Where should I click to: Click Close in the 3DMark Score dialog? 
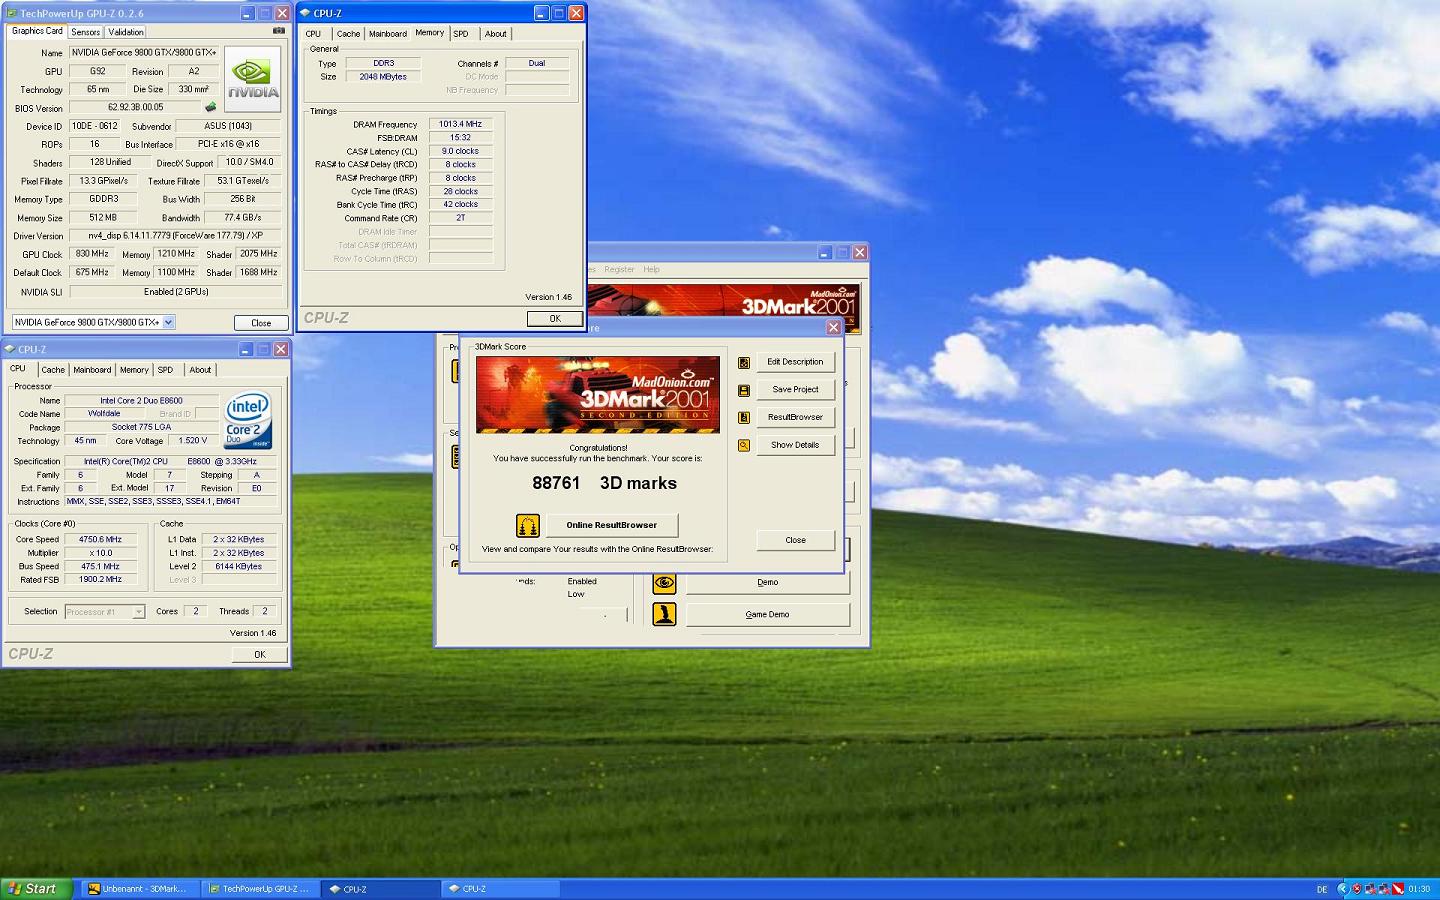click(x=795, y=540)
